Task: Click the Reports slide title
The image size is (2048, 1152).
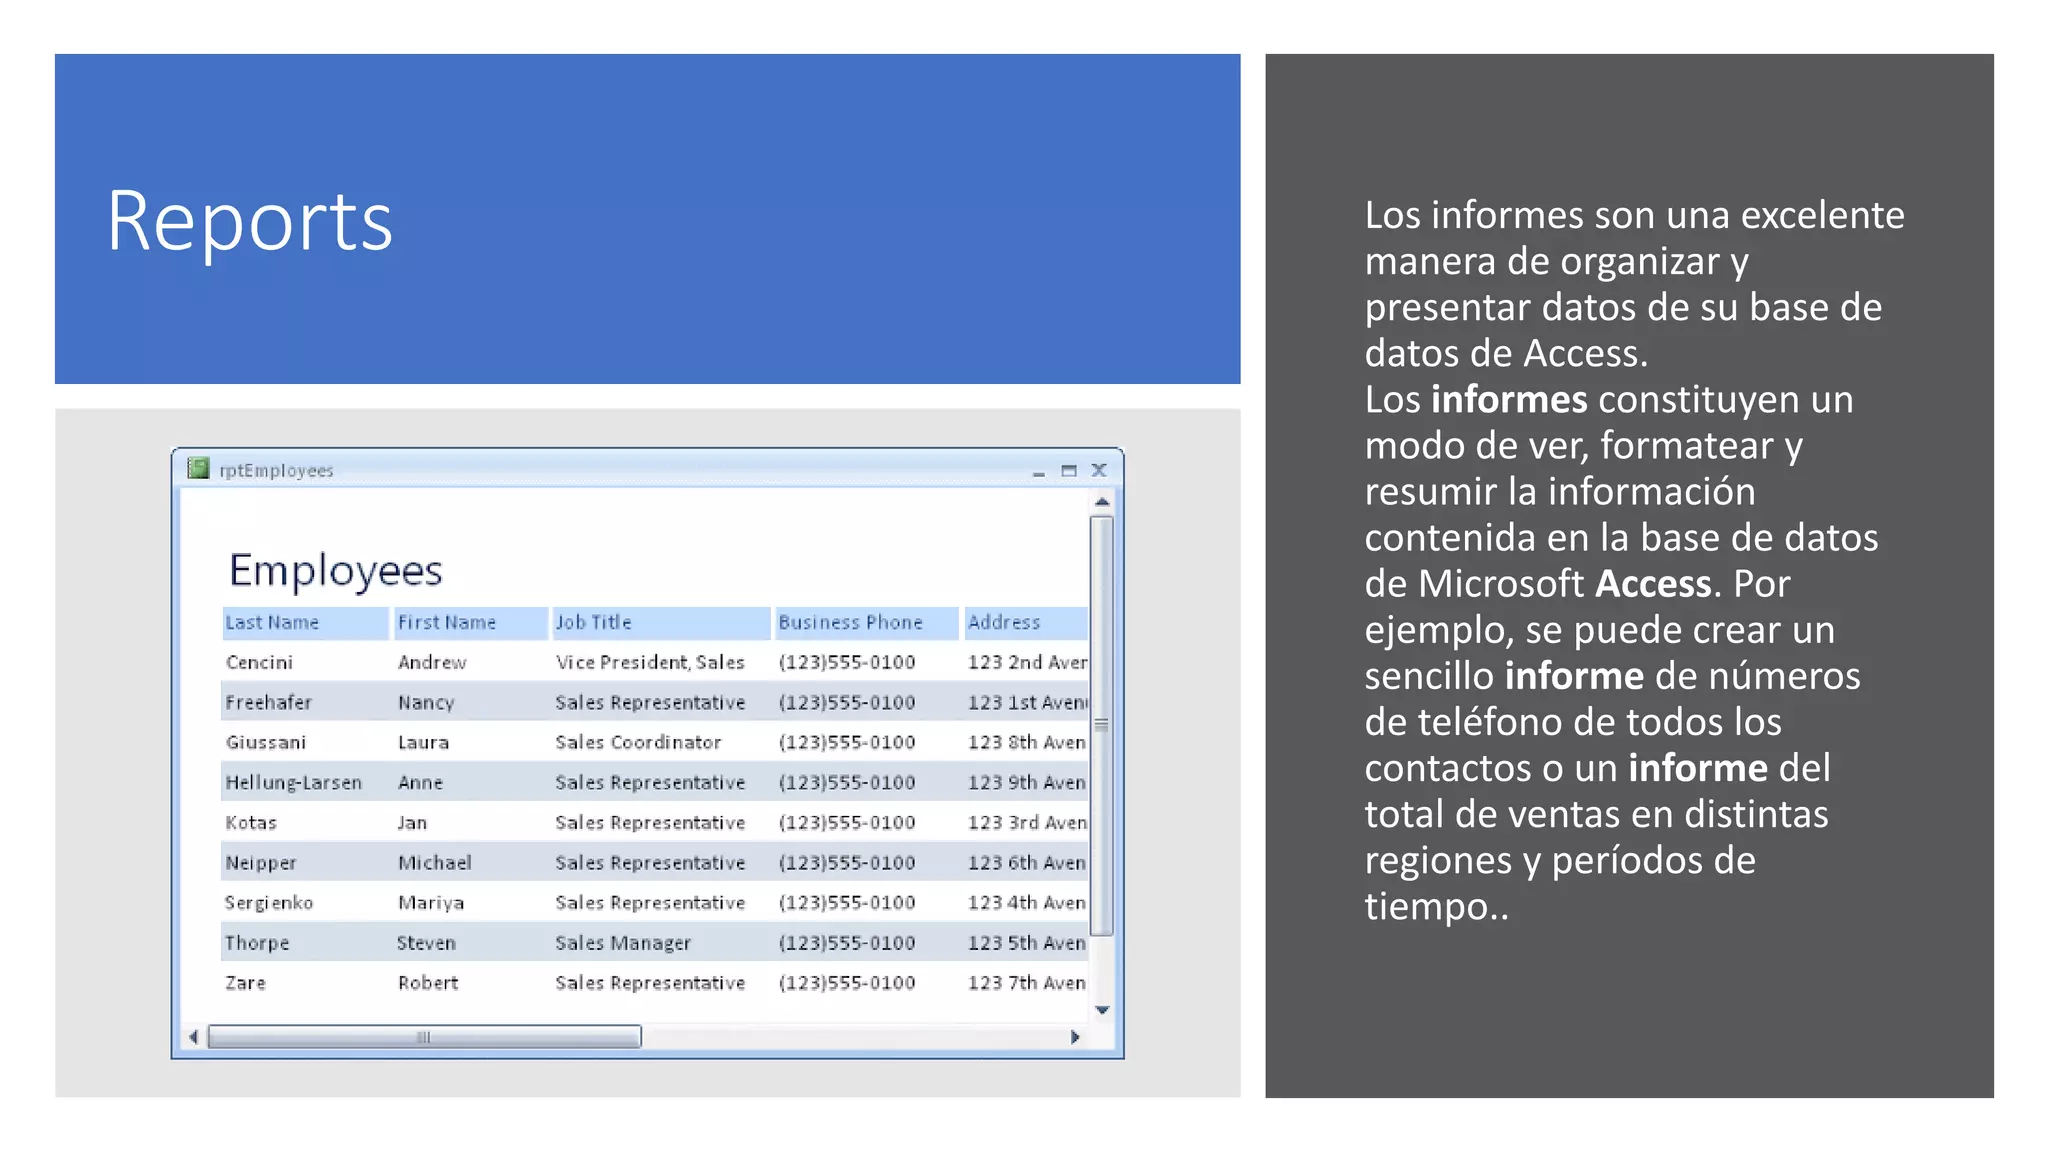Action: [250, 222]
